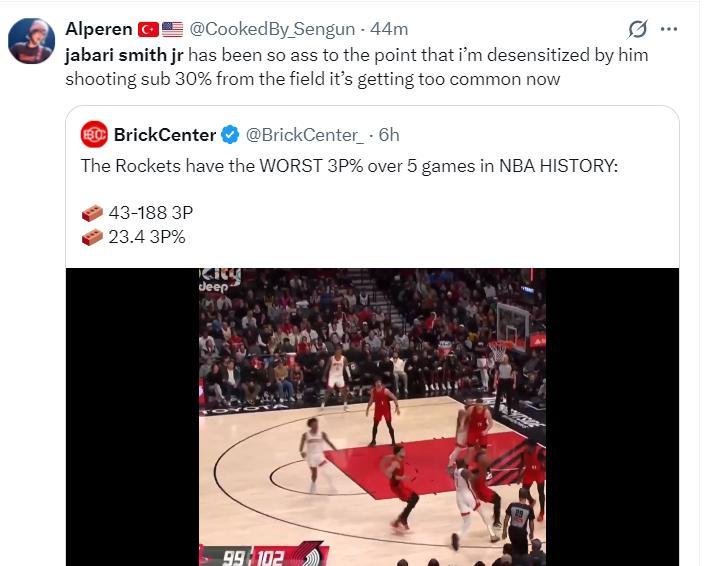Viewport: 706px width, 566px height.
Task: Click the Turkey flag emoji in name
Action: pyautogui.click(x=148, y=30)
